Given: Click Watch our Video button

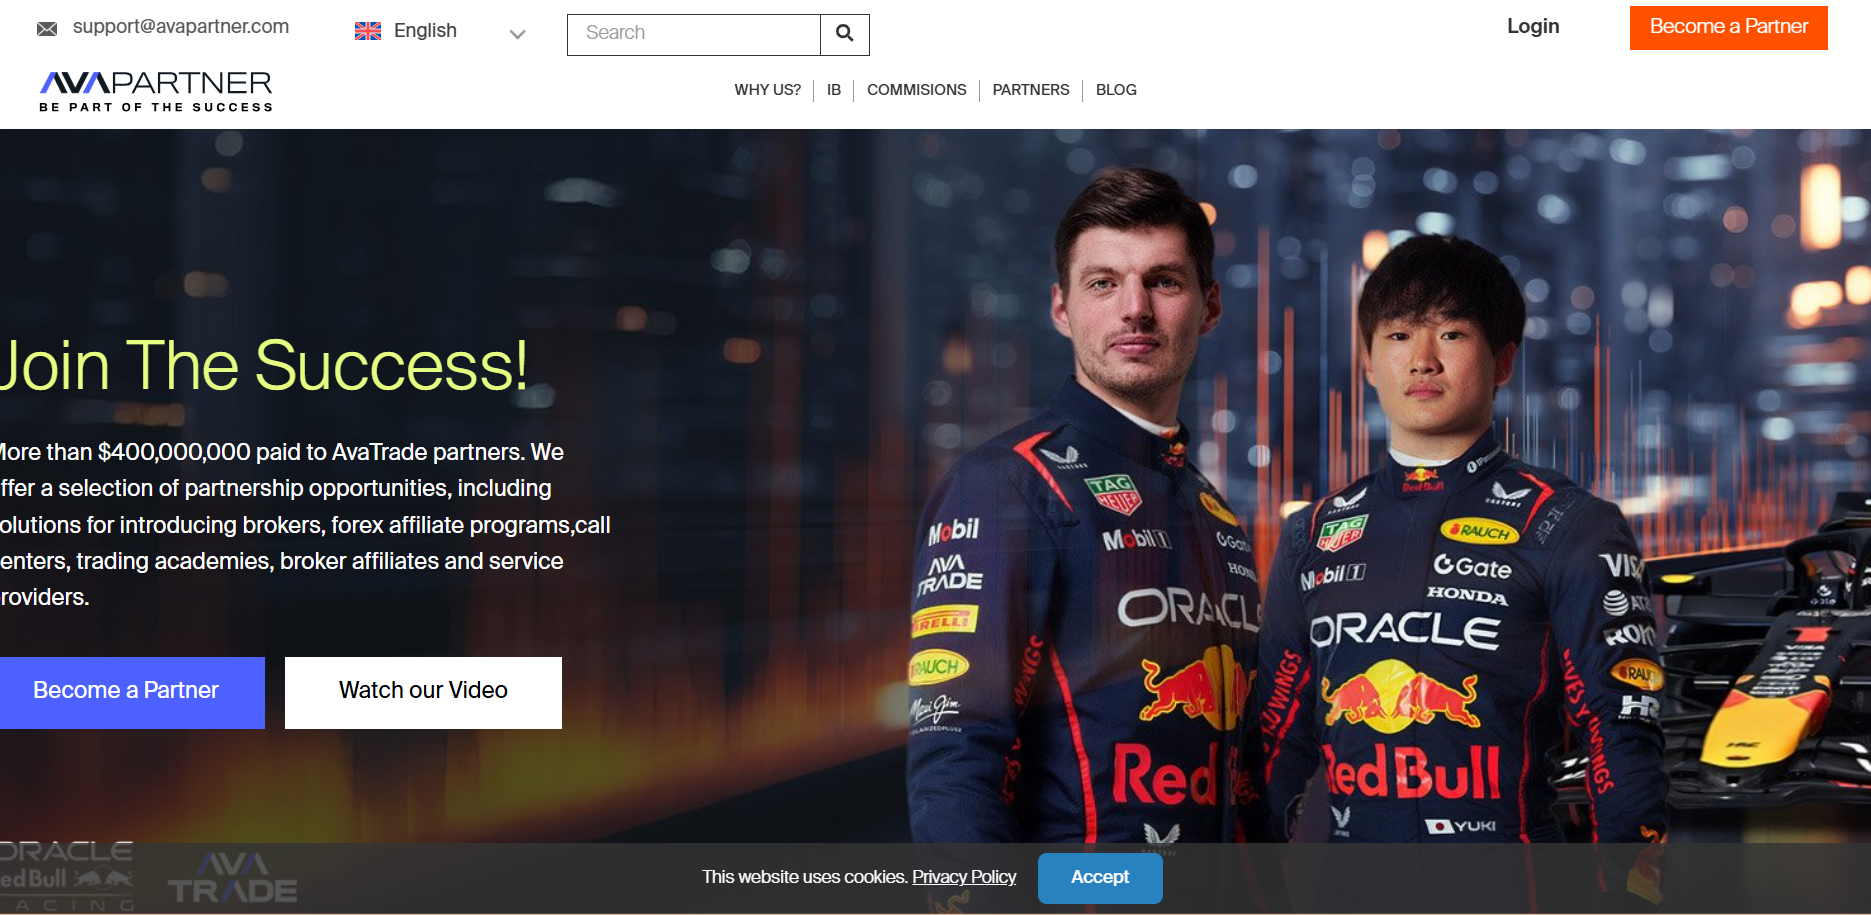Looking at the screenshot, I should pos(423,692).
